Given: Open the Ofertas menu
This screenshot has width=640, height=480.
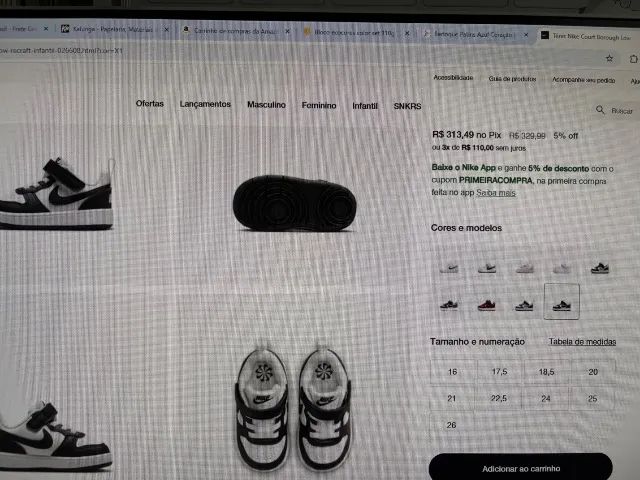Looking at the screenshot, I should tap(150, 104).
